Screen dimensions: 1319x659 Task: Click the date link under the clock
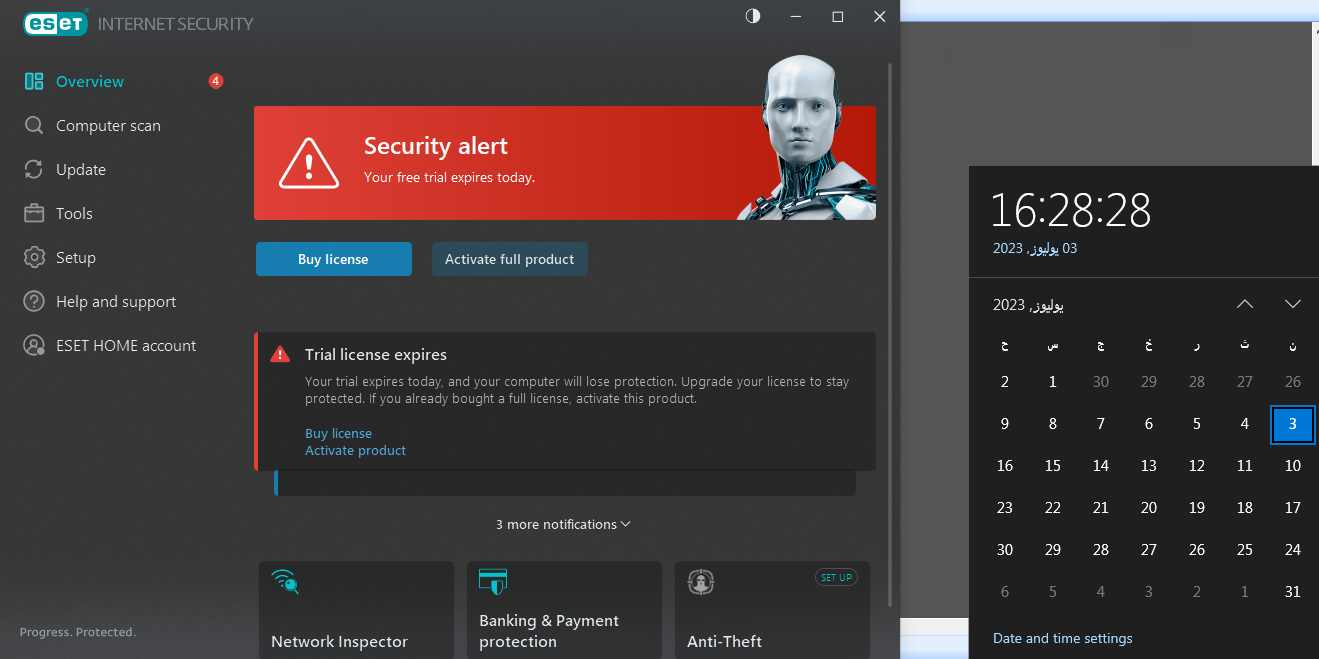(x=1035, y=248)
